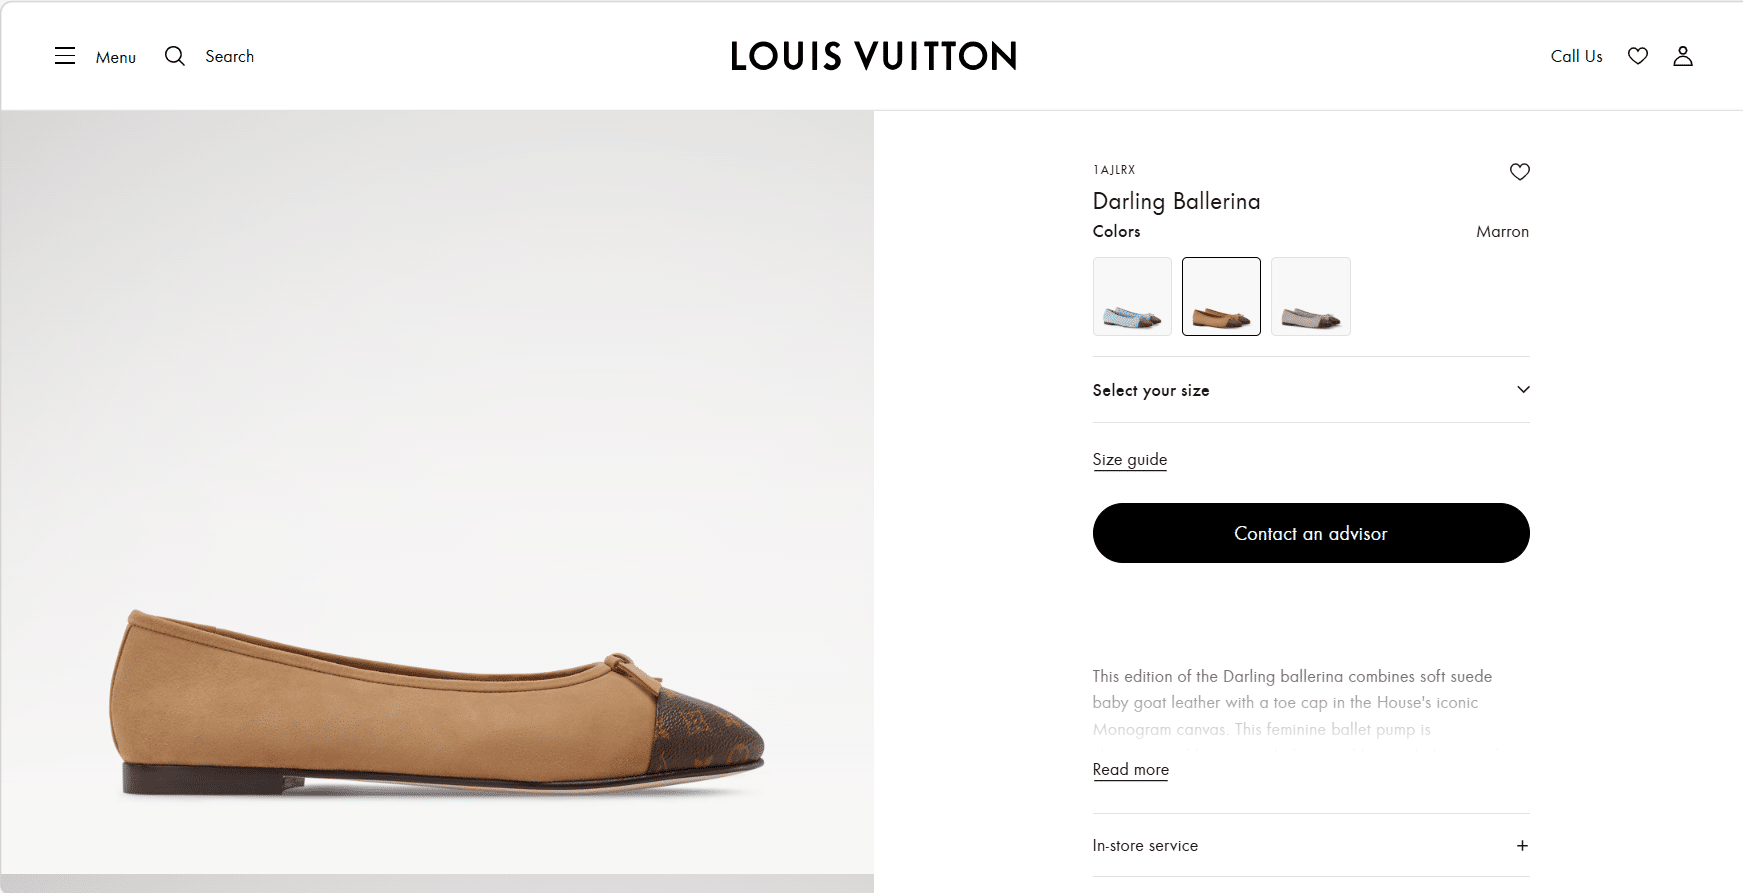Click Read more description link
Image resolution: width=1743 pixels, height=893 pixels.
tap(1130, 769)
